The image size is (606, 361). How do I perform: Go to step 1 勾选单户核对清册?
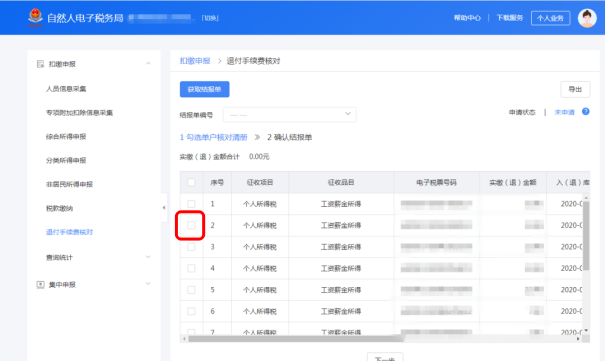coord(213,137)
